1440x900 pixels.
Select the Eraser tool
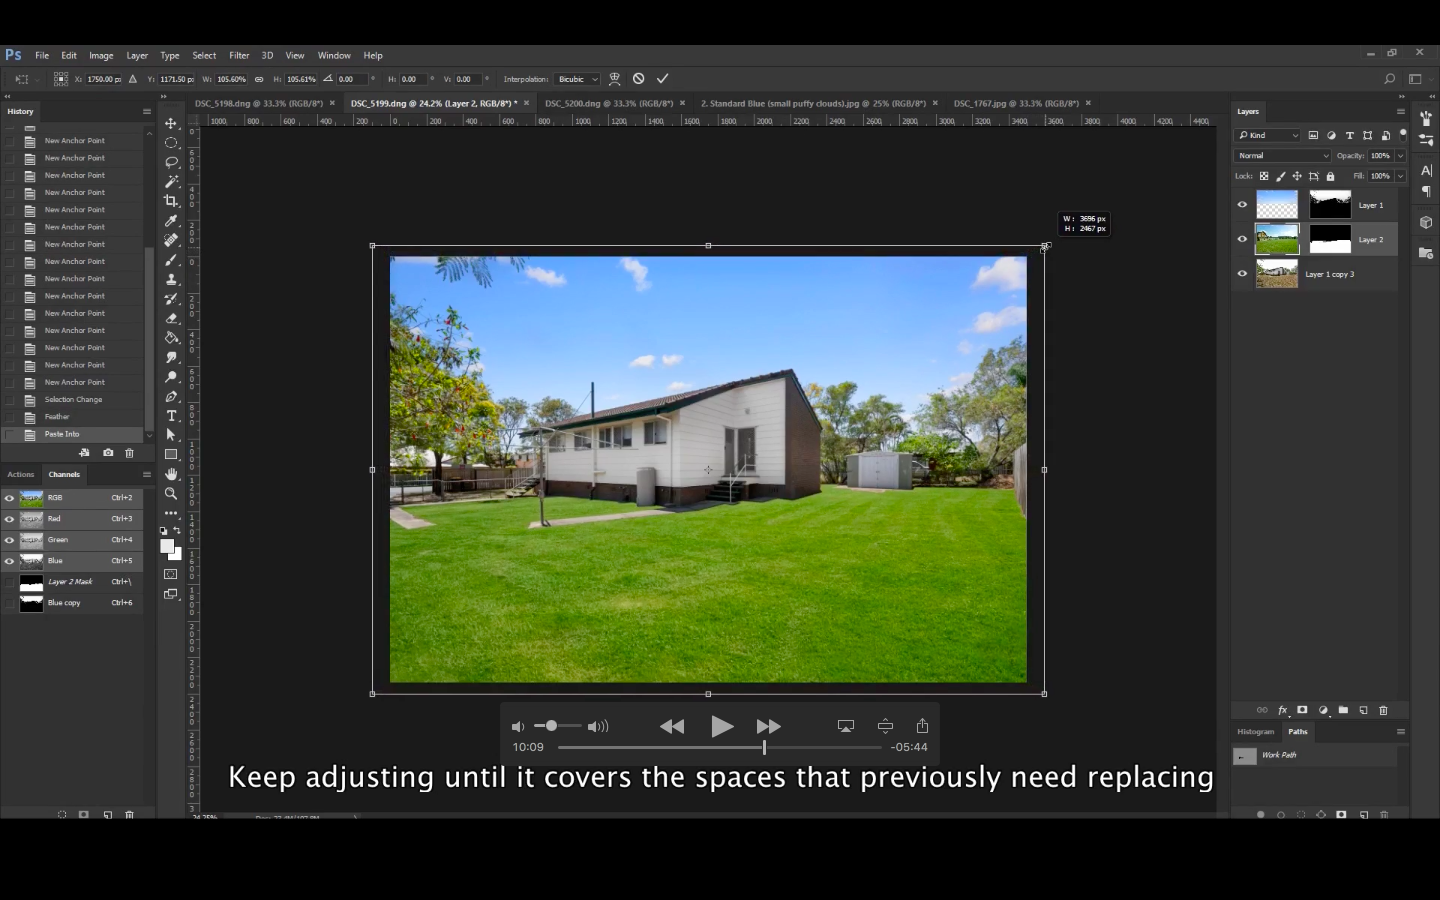[171, 318]
